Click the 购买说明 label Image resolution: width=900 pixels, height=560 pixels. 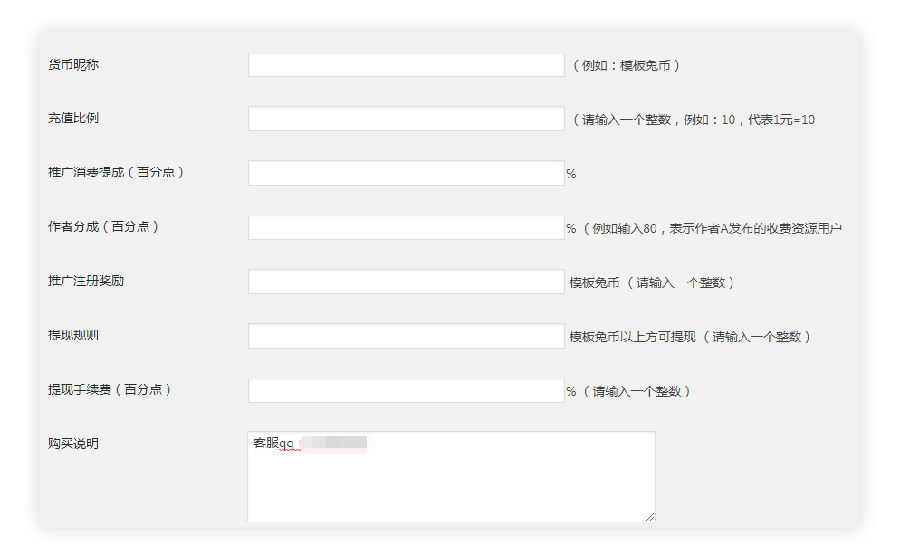click(73, 444)
